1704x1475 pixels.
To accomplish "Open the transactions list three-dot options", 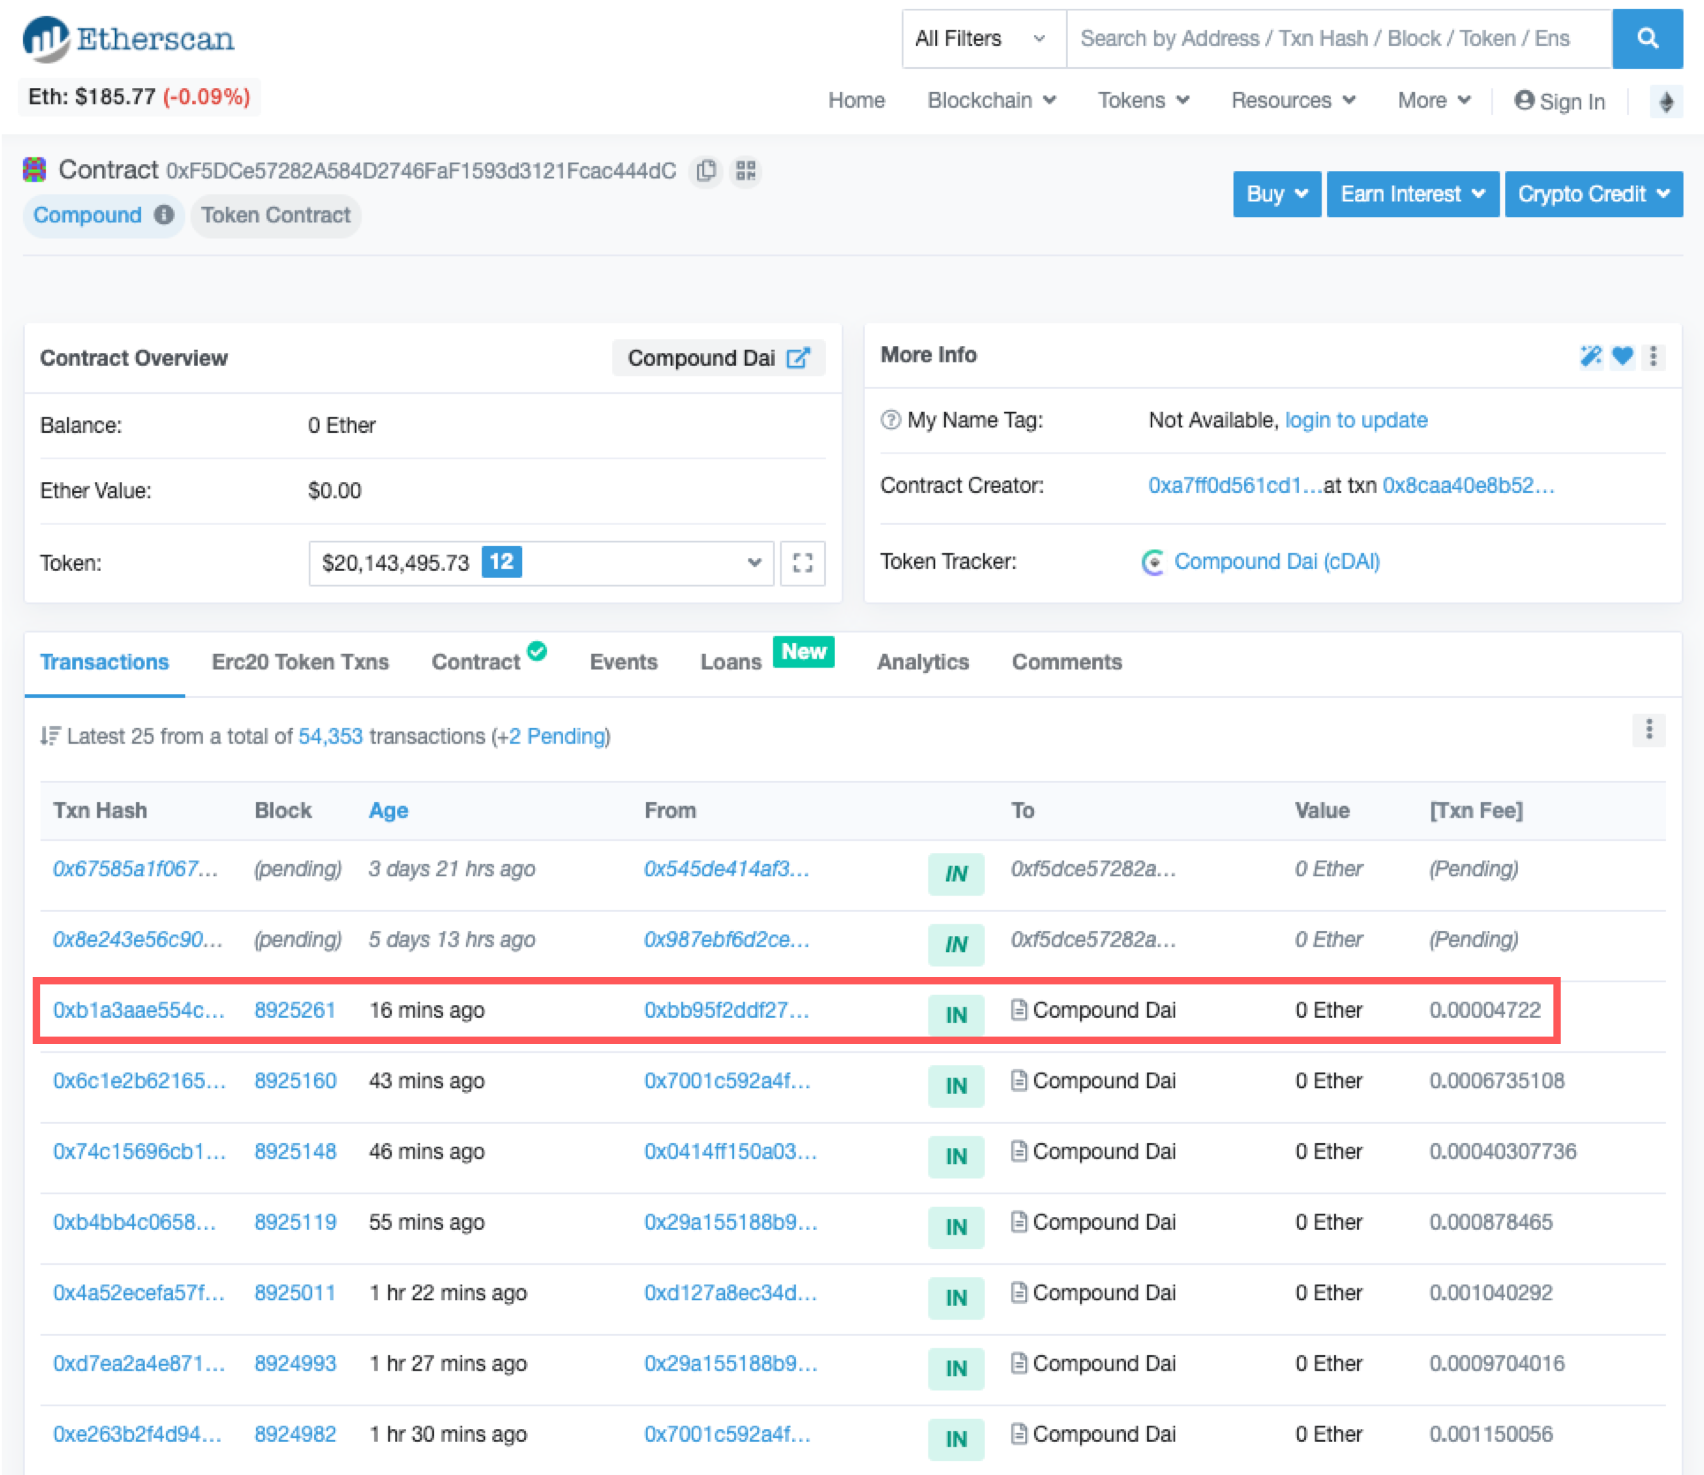I will coord(1649,730).
